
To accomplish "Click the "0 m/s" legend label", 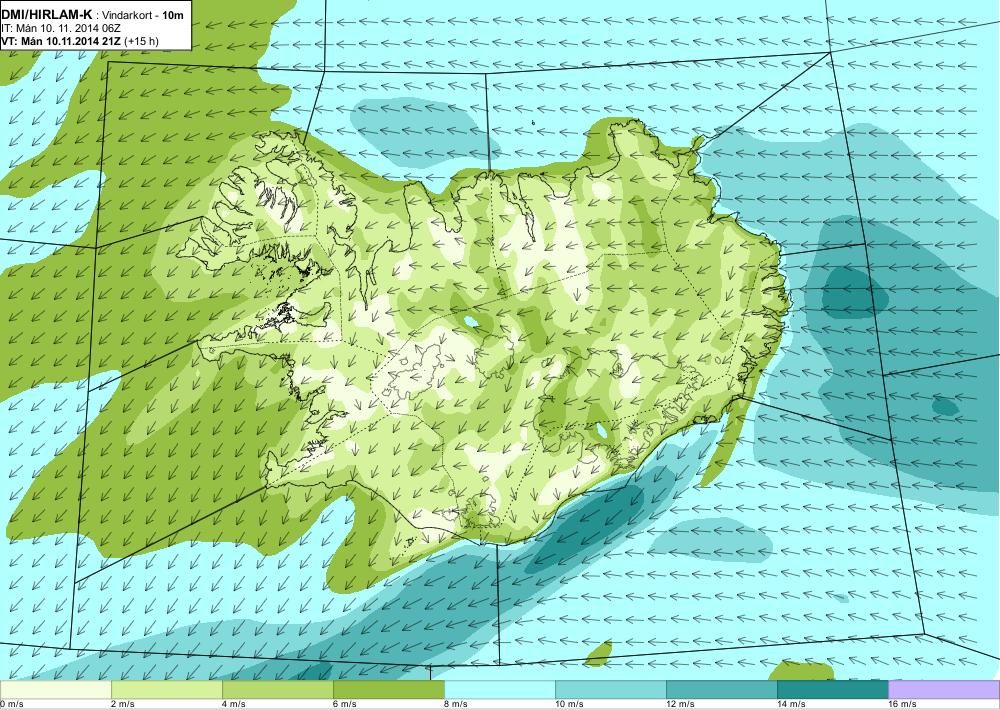I will (x=11, y=704).
